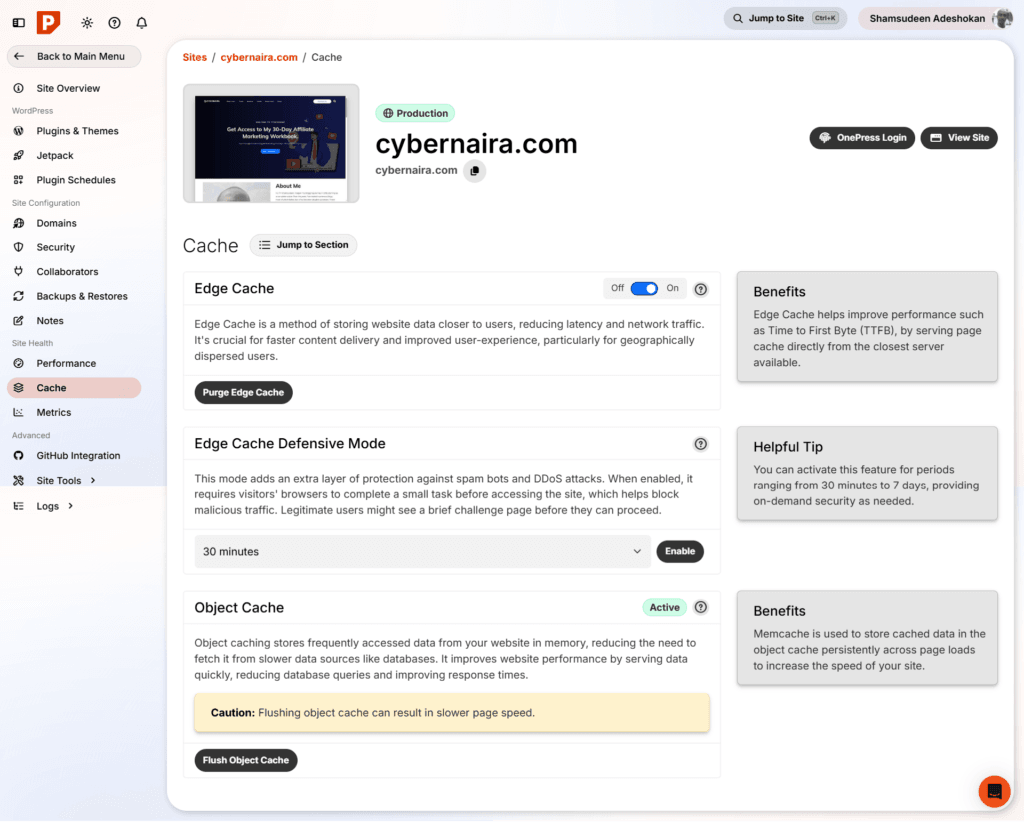Click the Pressable P logo
Screen dimensions: 1024x822
tap(48, 21)
